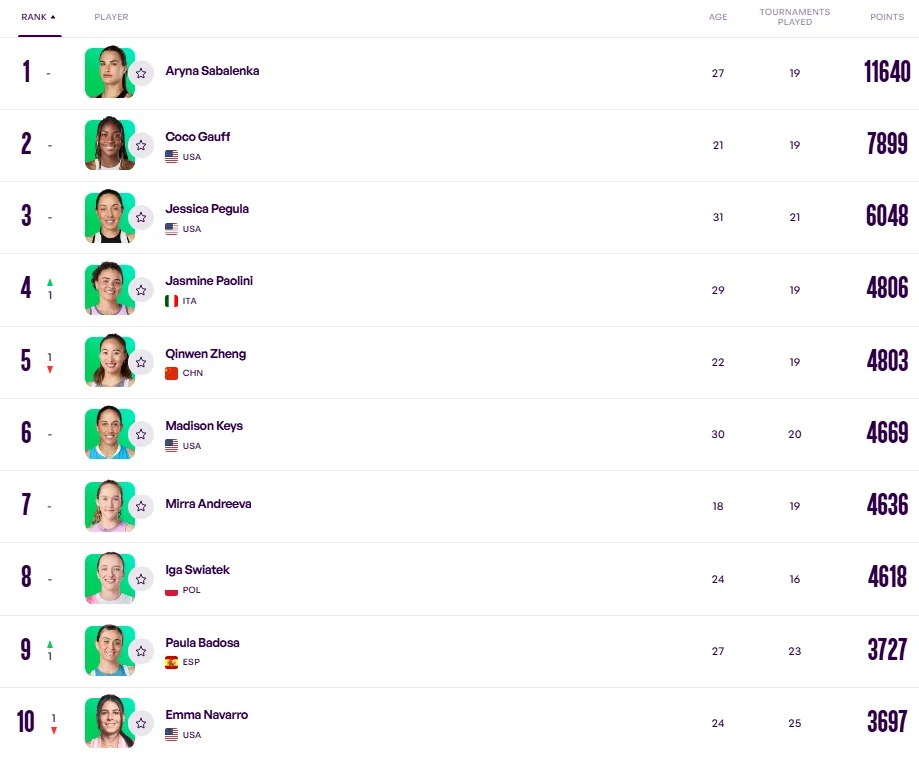Favorite Aryna Sabalenka with star icon
Viewport: 919px width, 758px height.
coord(141,73)
